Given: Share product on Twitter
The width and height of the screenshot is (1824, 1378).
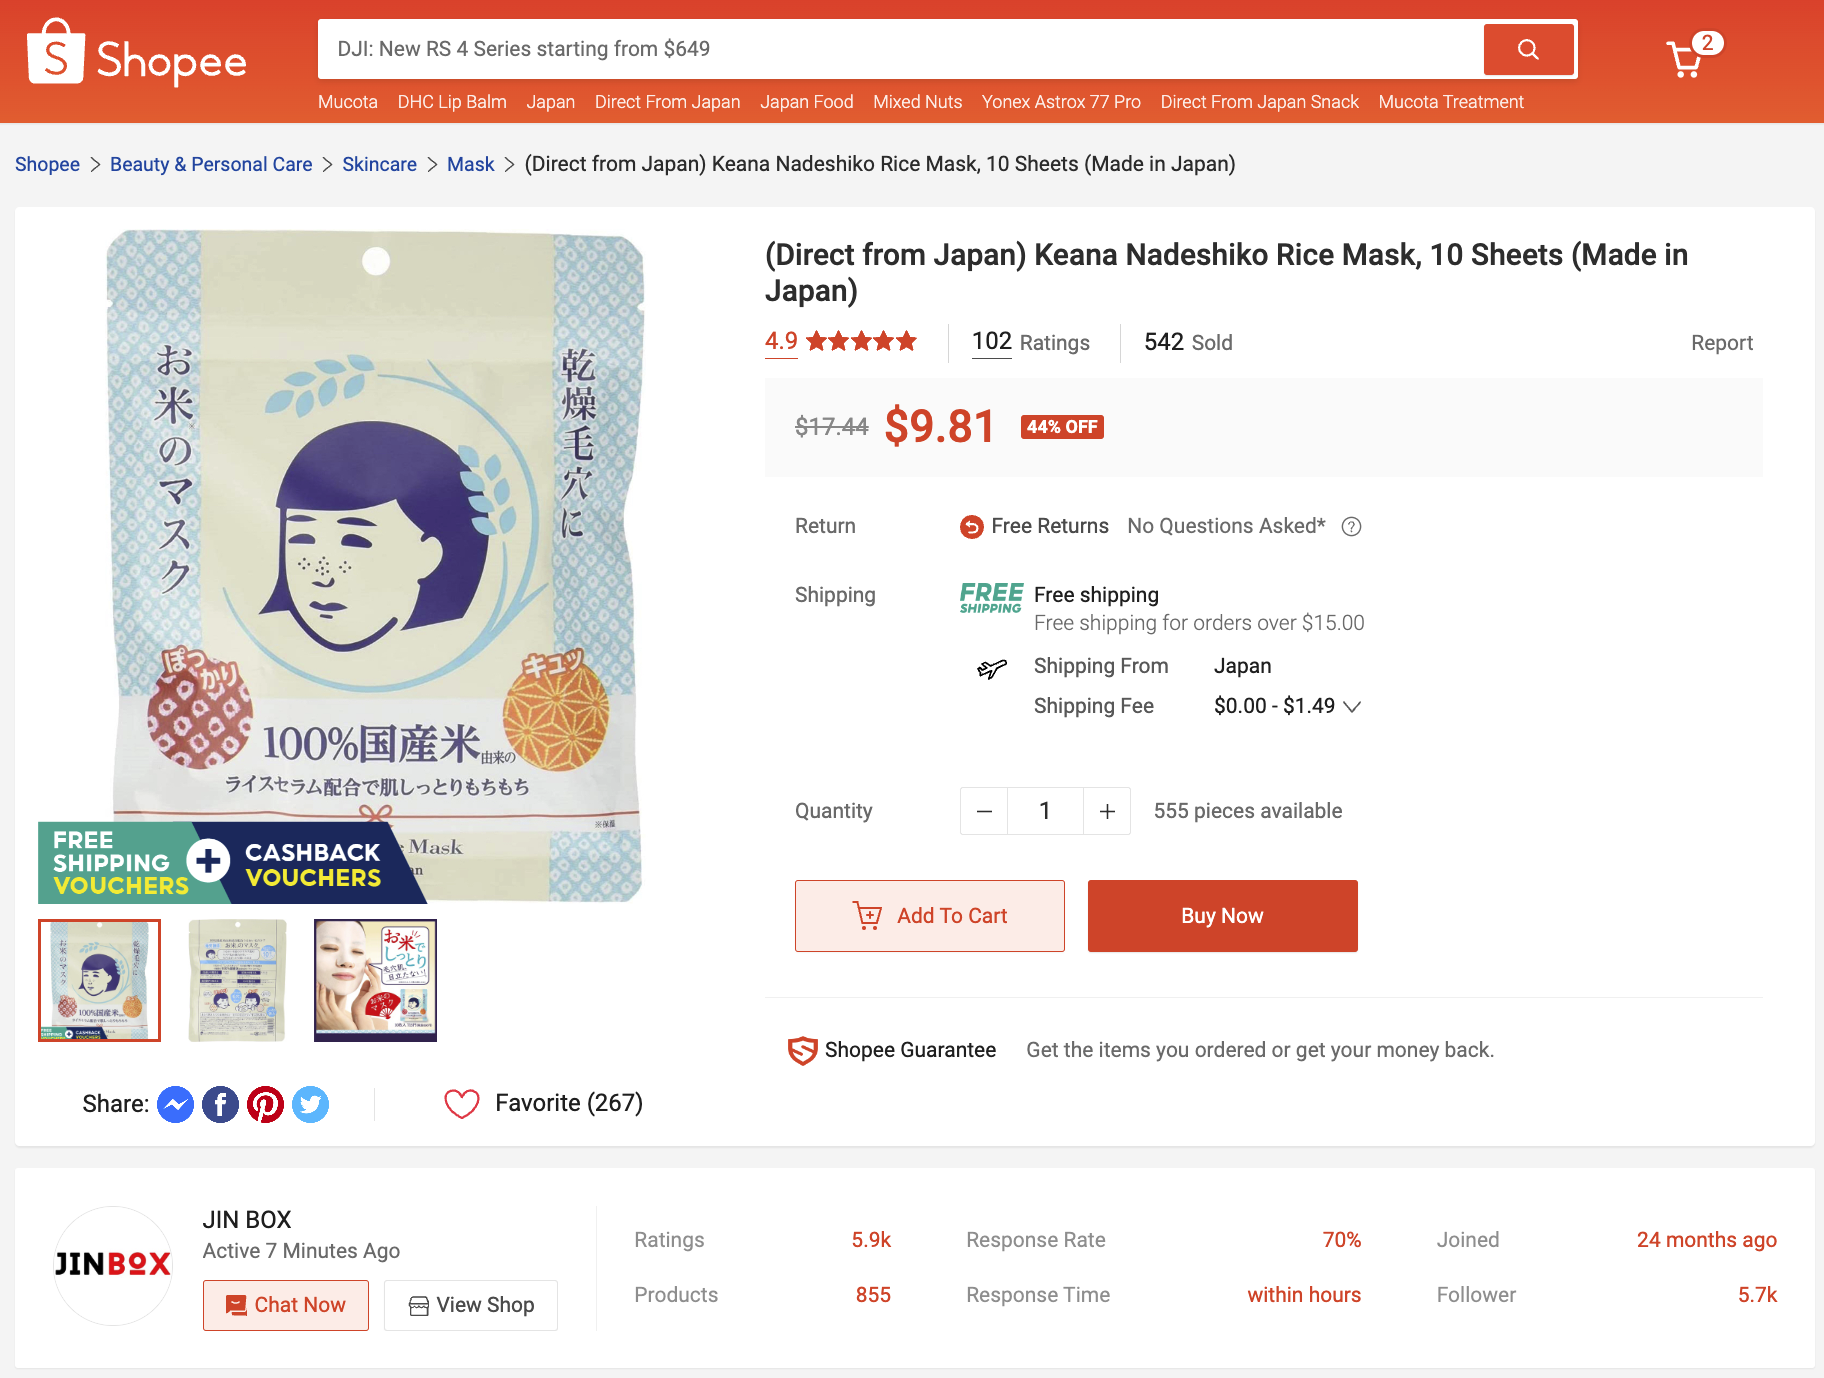Looking at the screenshot, I should tap(310, 1104).
